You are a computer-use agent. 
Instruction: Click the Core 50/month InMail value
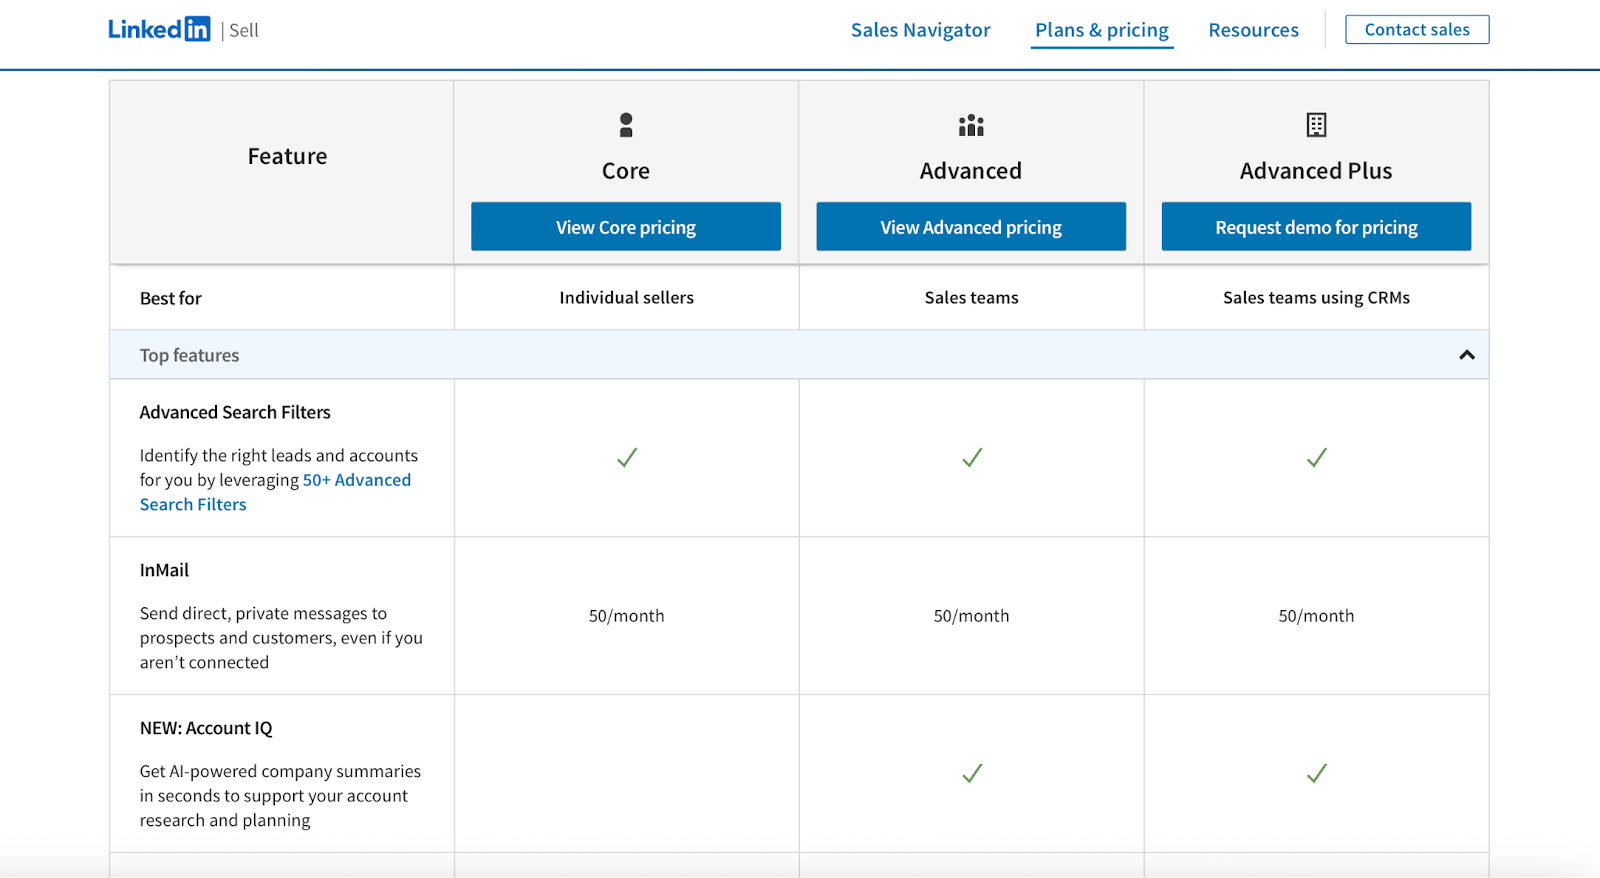[x=626, y=616]
